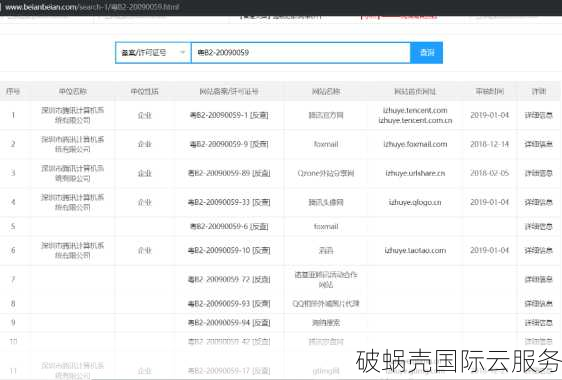Select license number 粤B2-20090059-9 [反查]
Viewport: 562px width, 380px height.
point(229,144)
